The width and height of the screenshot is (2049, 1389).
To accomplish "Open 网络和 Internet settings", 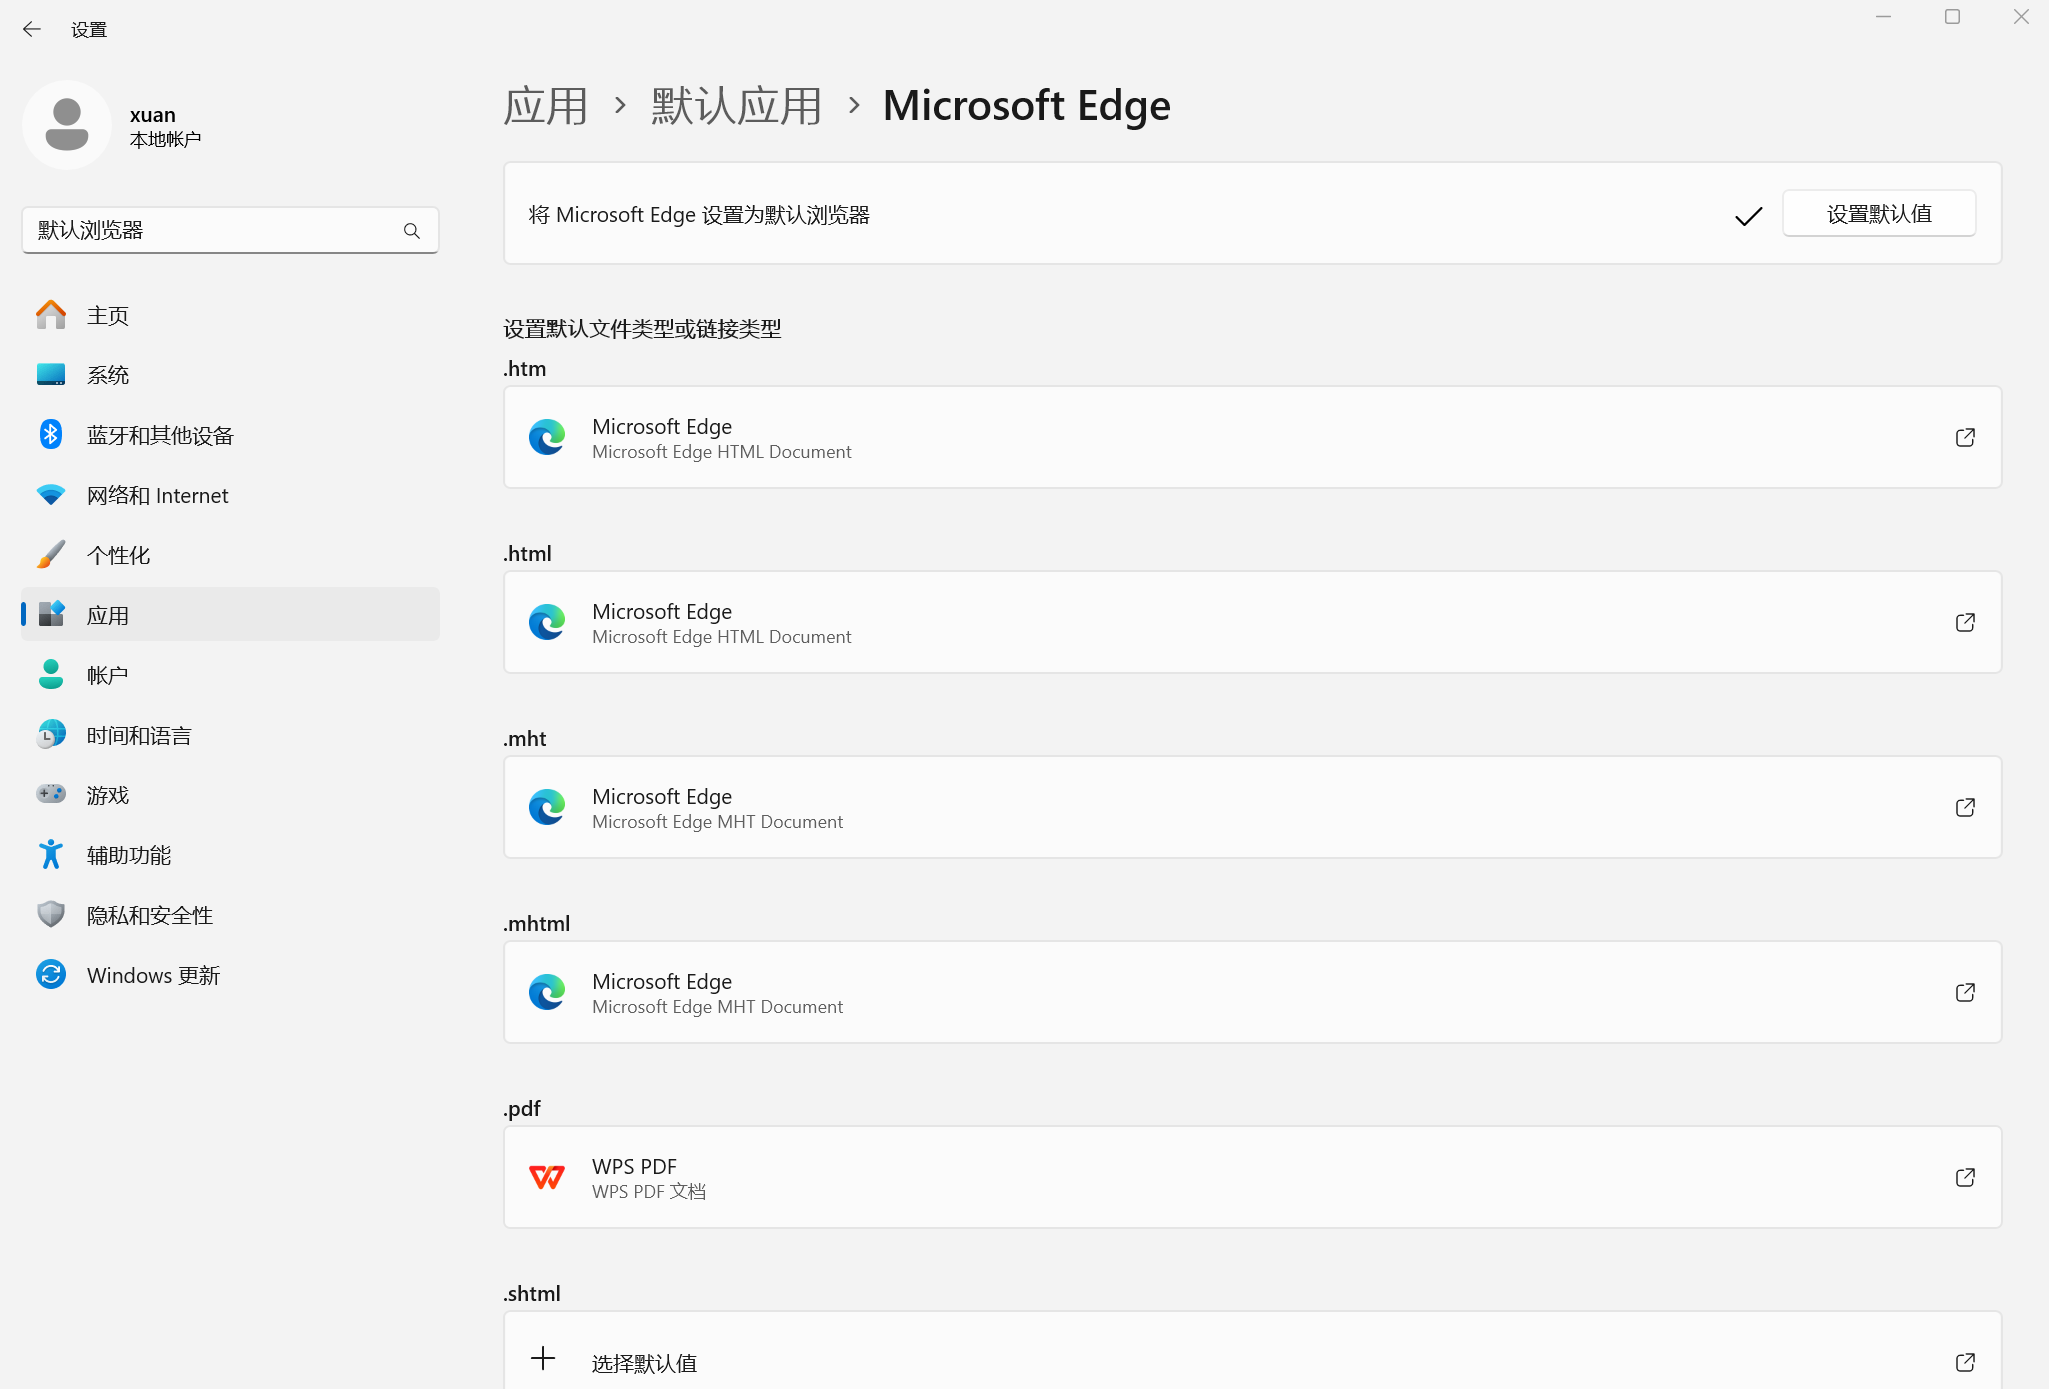I will (x=230, y=495).
